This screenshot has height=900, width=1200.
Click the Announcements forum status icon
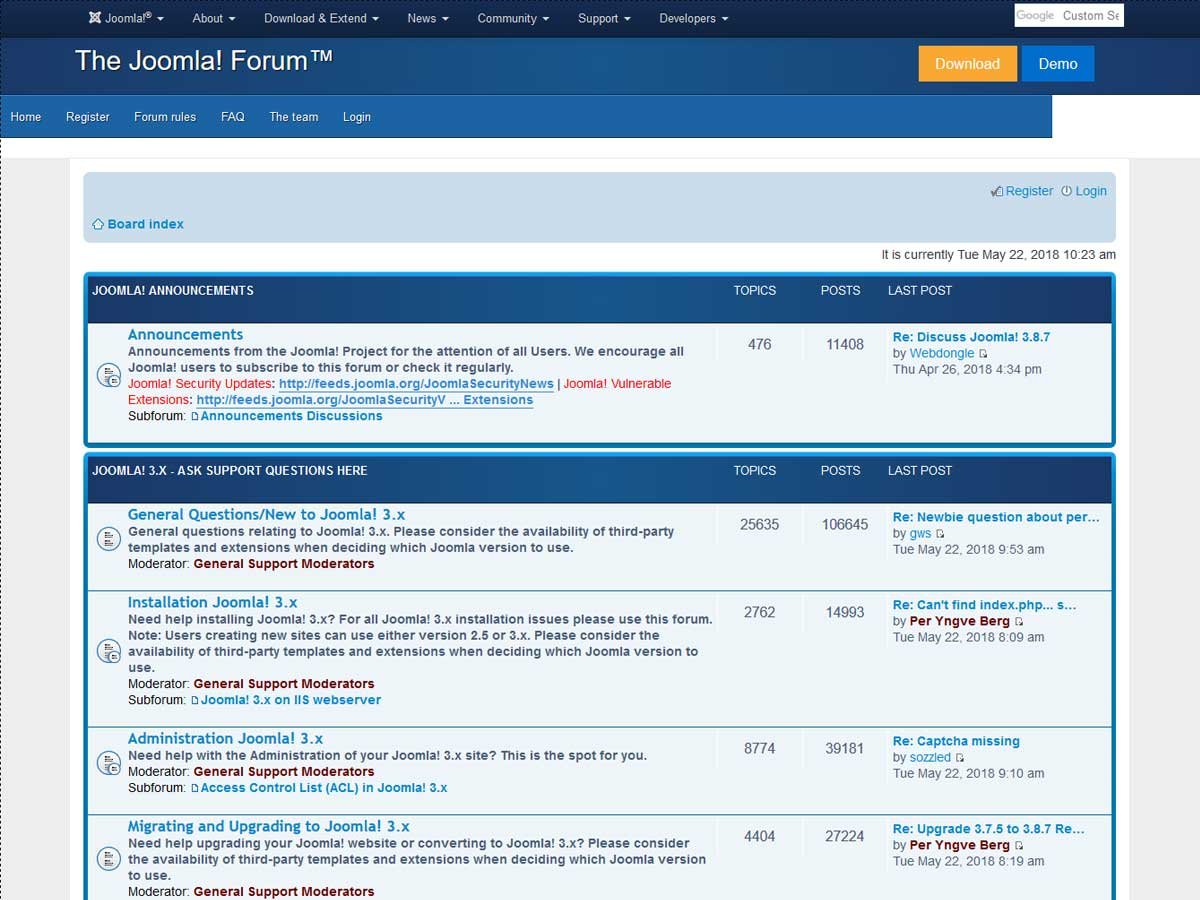click(108, 375)
